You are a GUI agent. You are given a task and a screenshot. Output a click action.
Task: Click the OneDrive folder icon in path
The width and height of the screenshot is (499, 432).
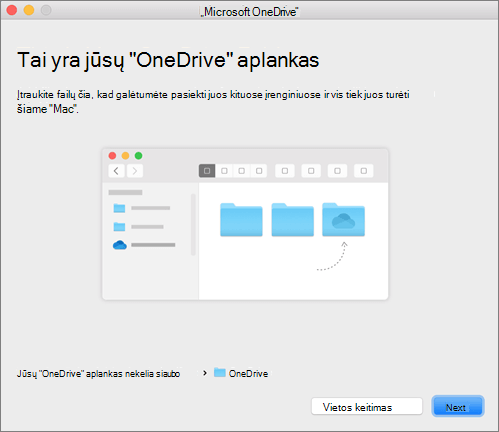pyautogui.click(x=220, y=373)
